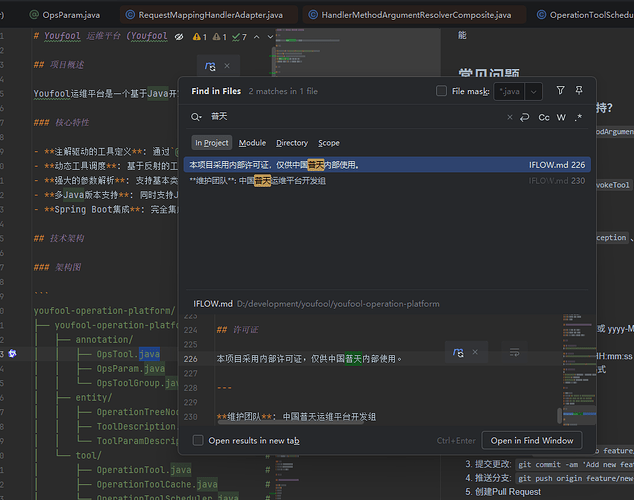Click translate icon in preview pane

click(x=458, y=352)
